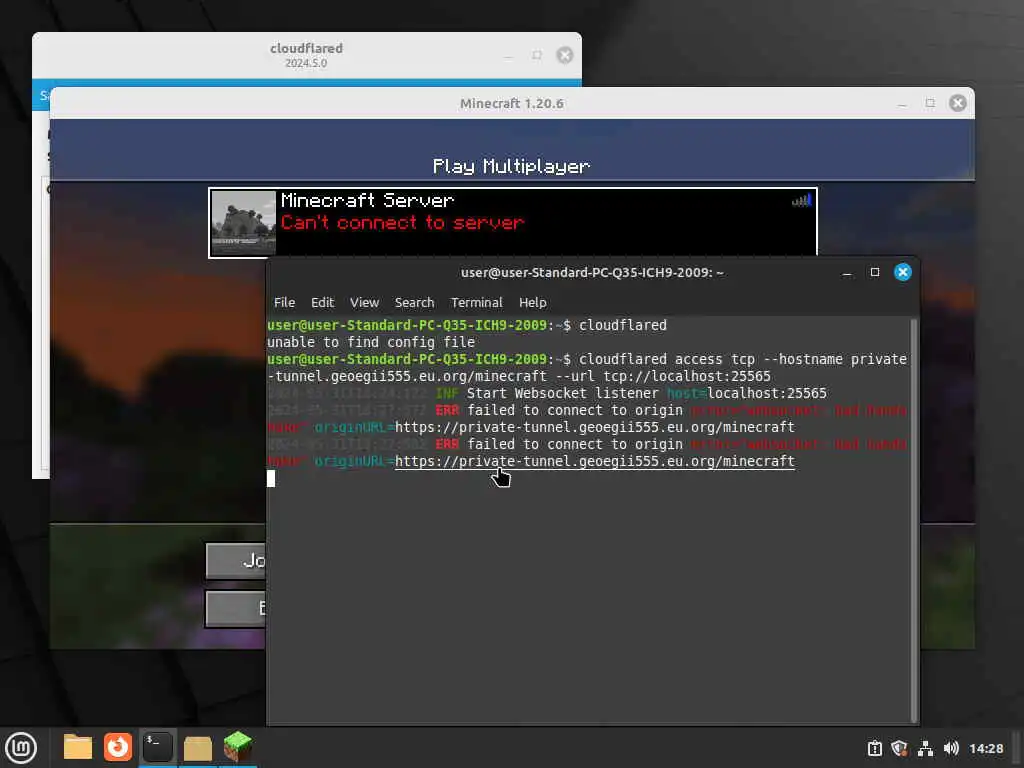
Task: Click the terminal title bar text
Action: pyautogui.click(x=592, y=272)
